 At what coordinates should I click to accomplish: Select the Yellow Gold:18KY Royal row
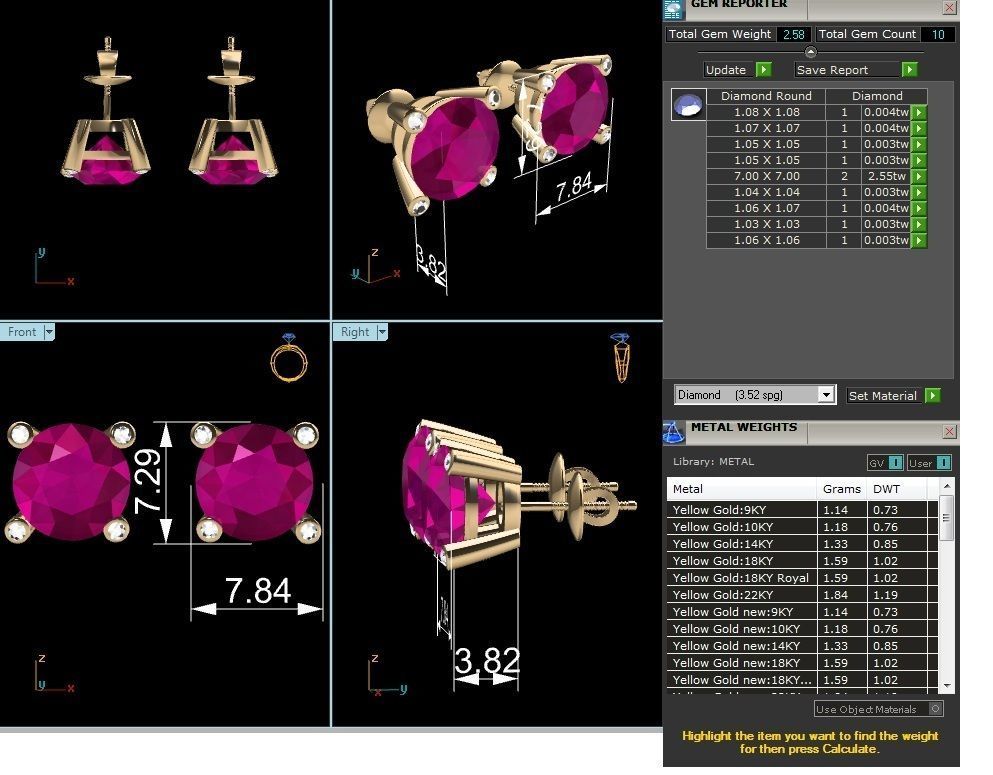(802, 578)
